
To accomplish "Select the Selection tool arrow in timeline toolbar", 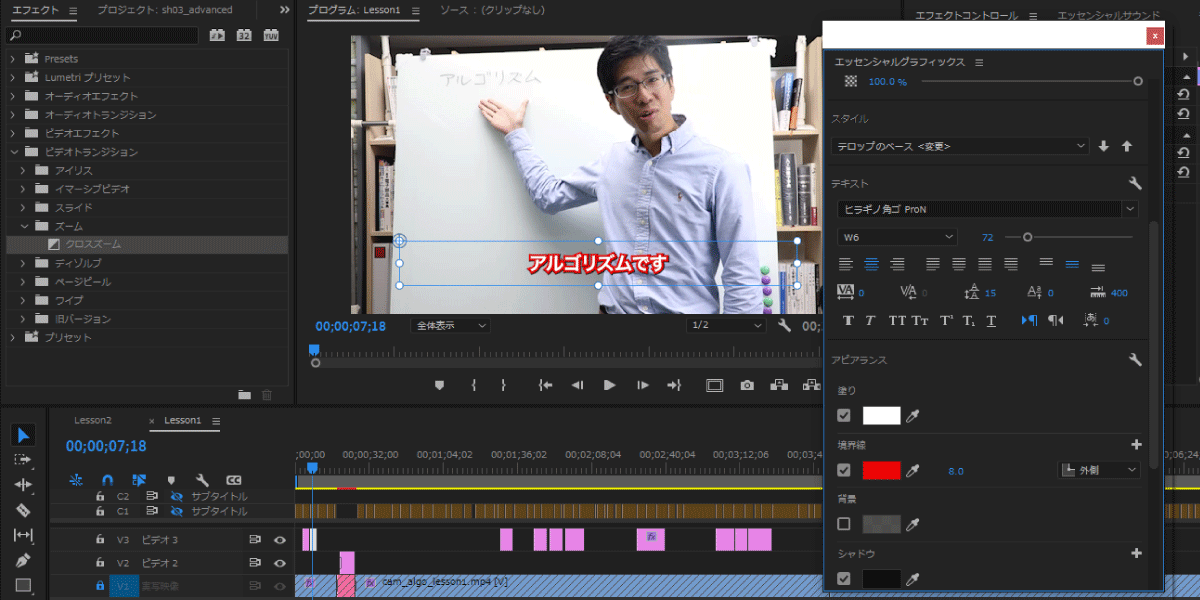I will (24, 435).
